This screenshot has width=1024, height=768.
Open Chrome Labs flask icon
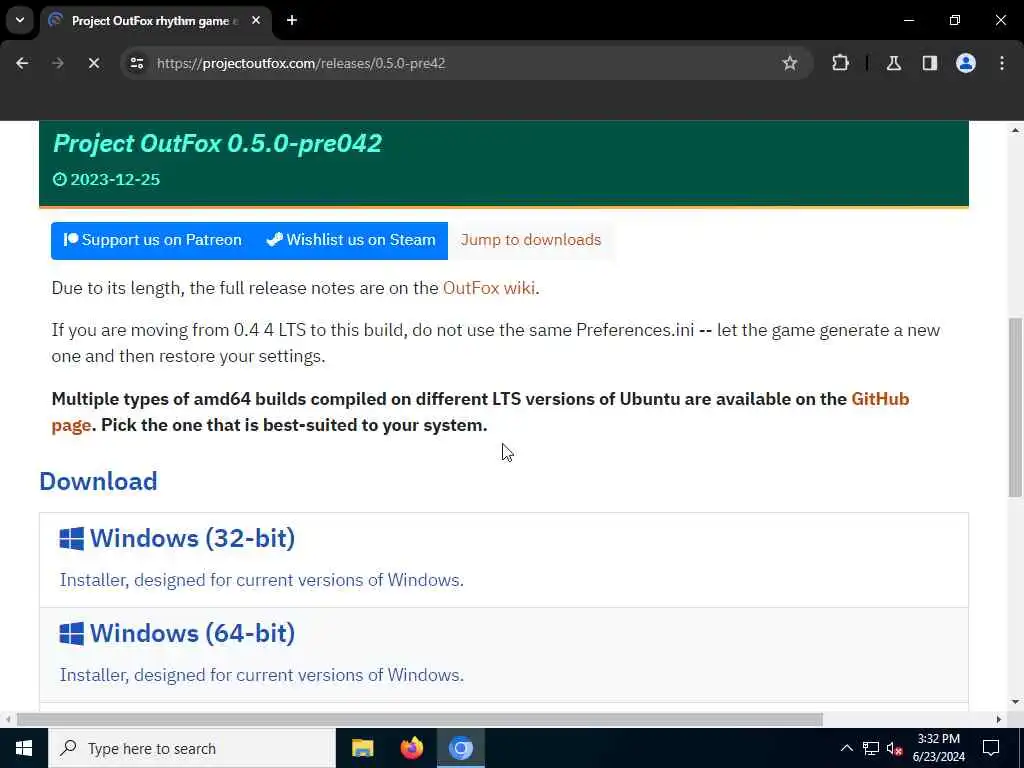click(894, 63)
